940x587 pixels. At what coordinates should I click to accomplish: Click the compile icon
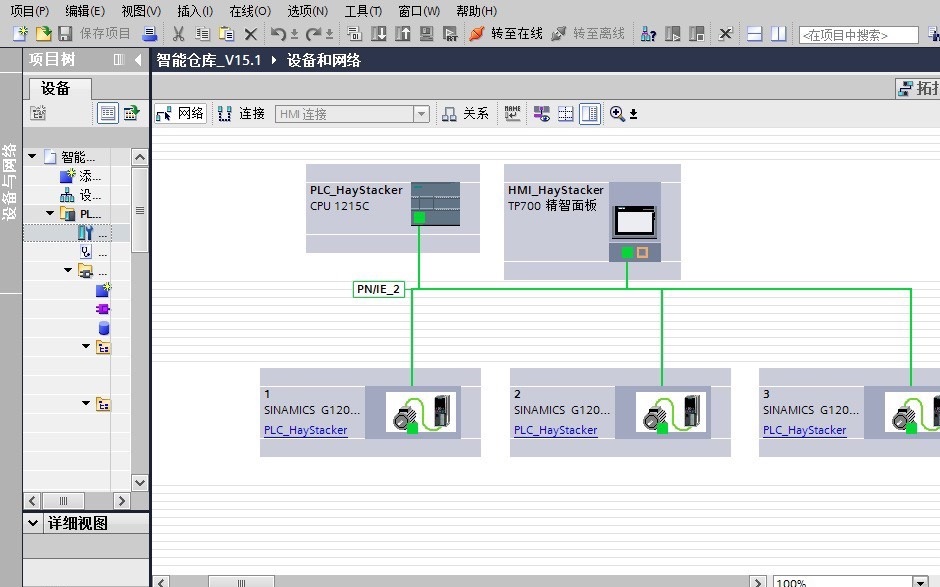point(354,34)
